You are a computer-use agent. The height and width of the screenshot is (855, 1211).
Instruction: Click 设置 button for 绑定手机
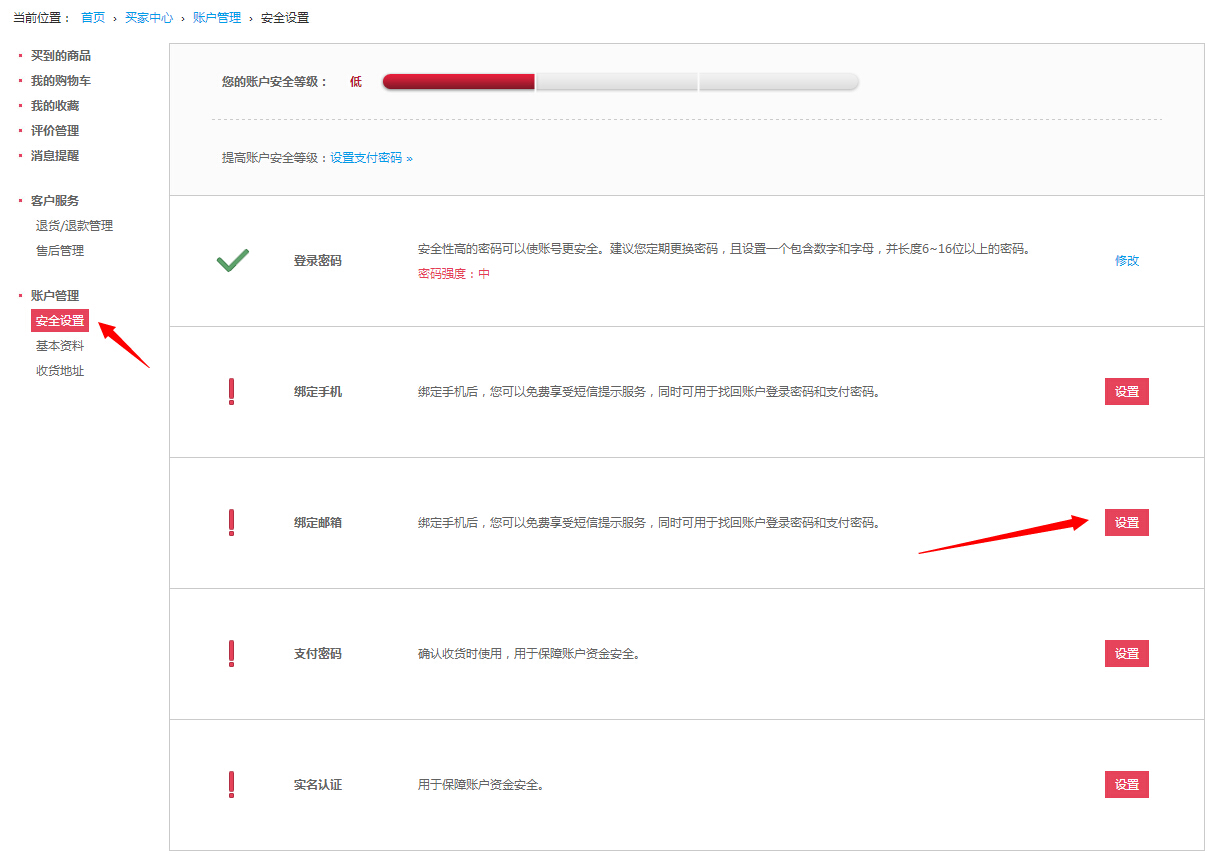click(1127, 392)
